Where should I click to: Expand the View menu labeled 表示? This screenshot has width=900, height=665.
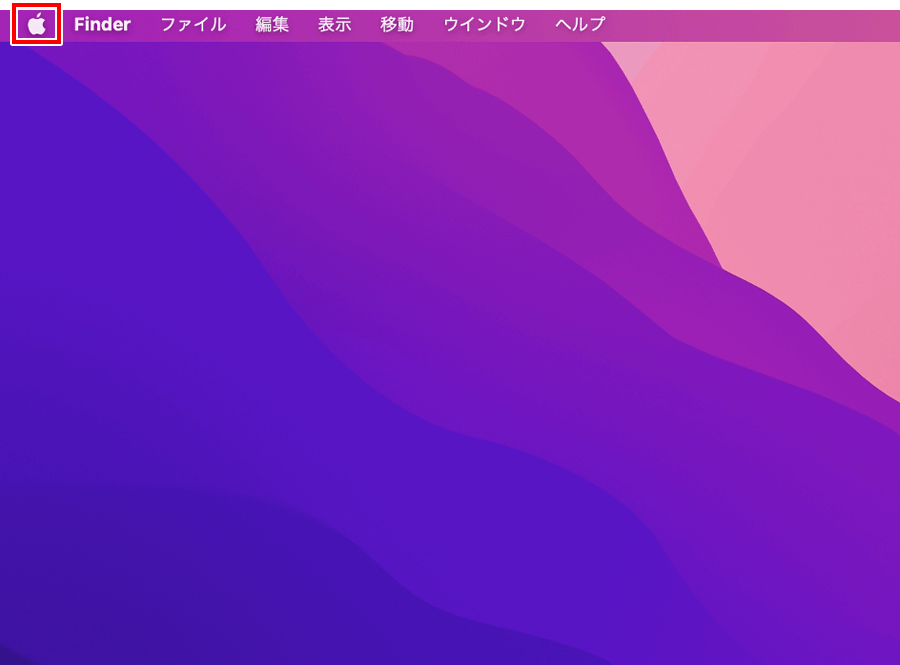click(335, 25)
